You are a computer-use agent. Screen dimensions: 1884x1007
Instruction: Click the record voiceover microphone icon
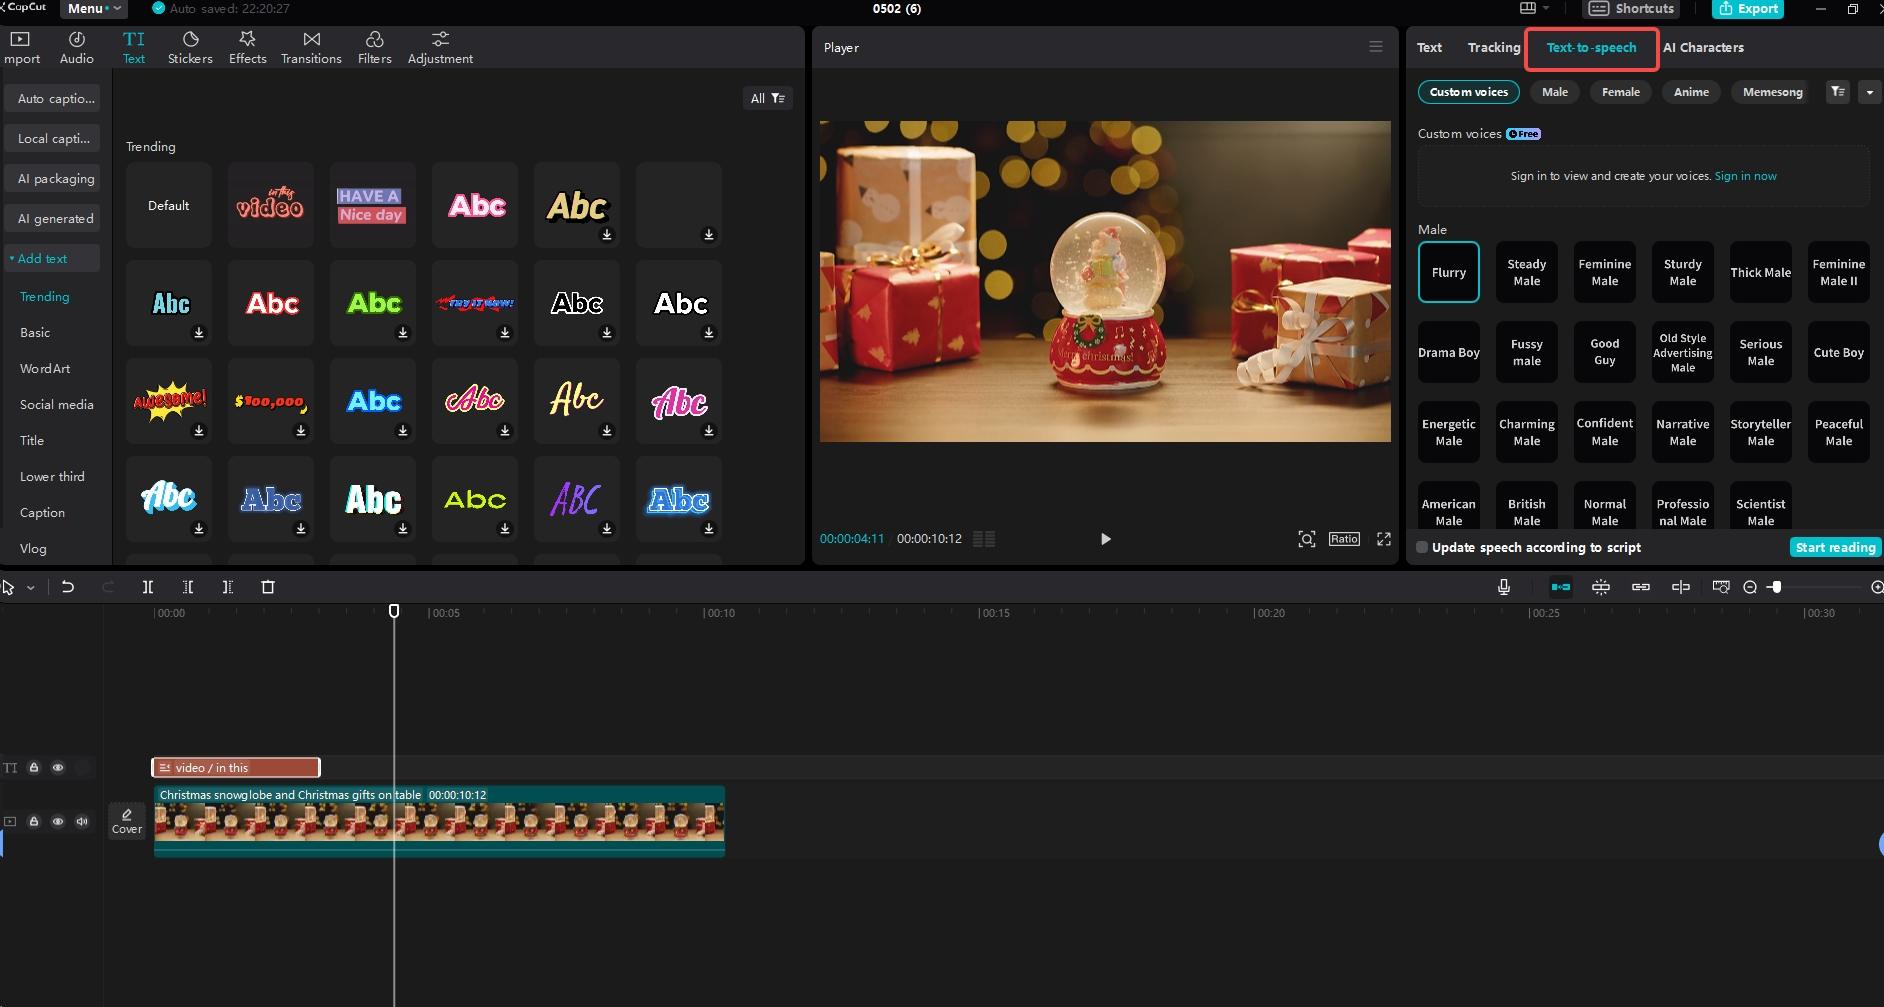click(x=1504, y=587)
